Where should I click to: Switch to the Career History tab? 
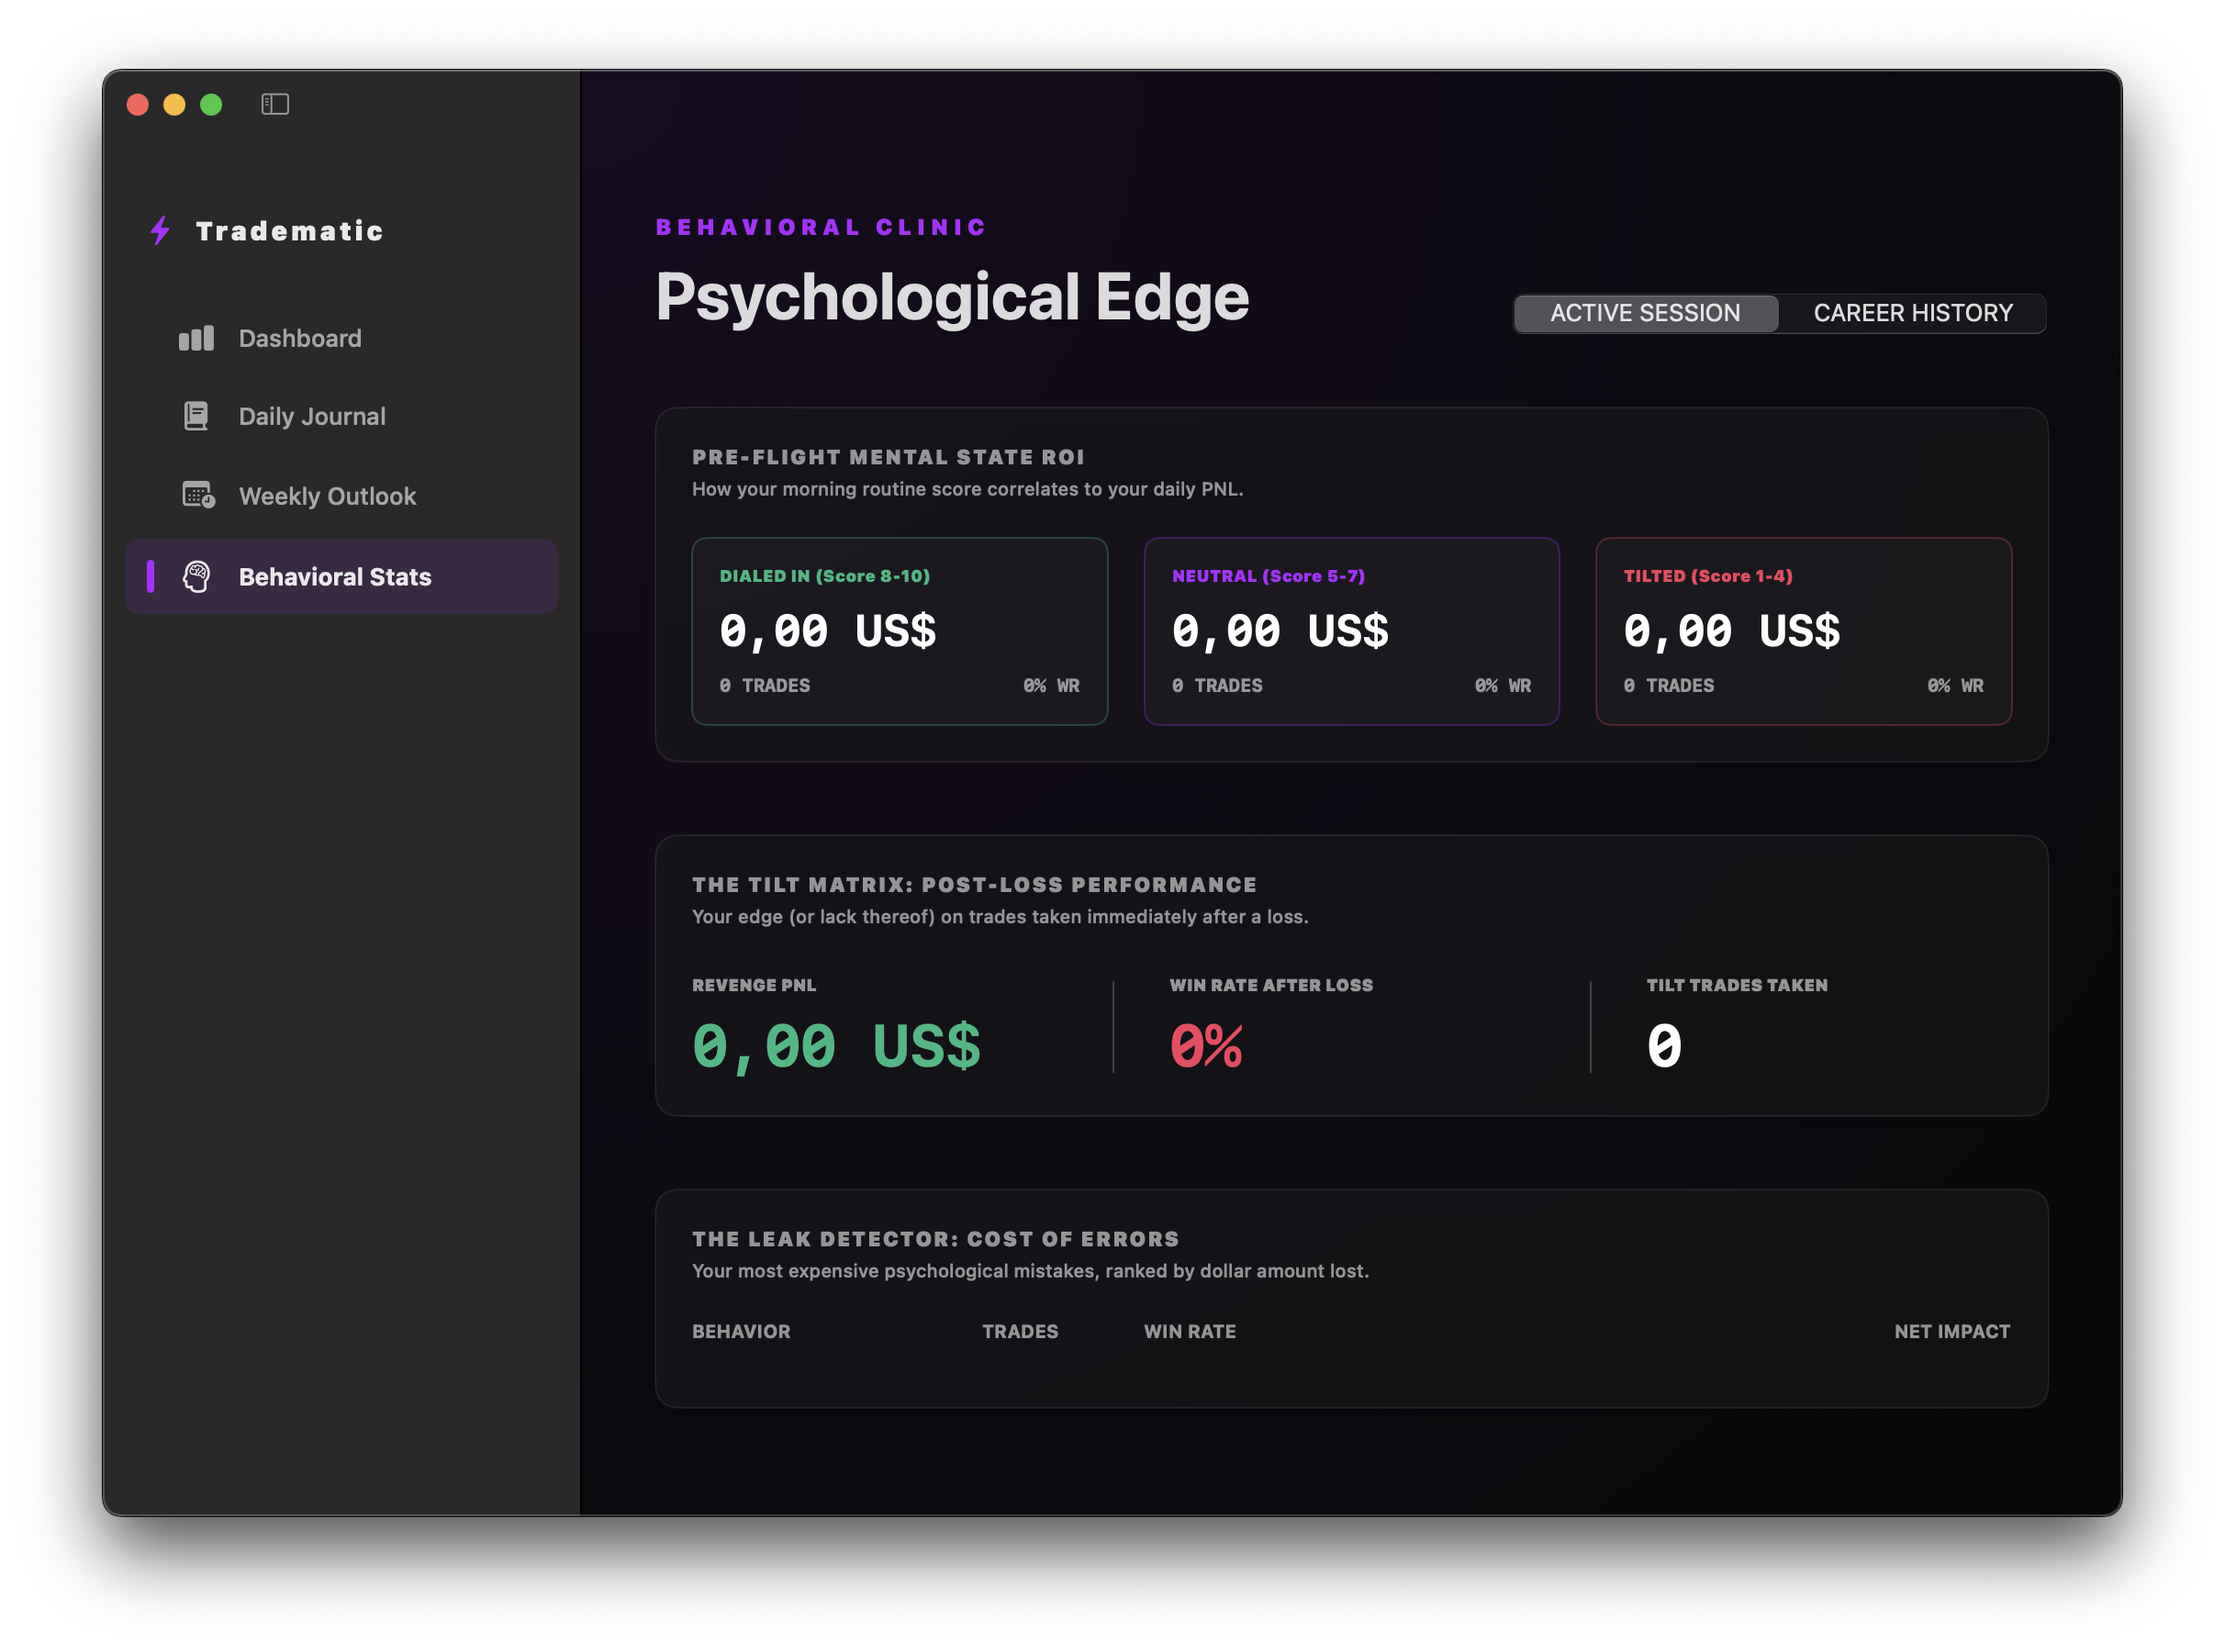1911,313
